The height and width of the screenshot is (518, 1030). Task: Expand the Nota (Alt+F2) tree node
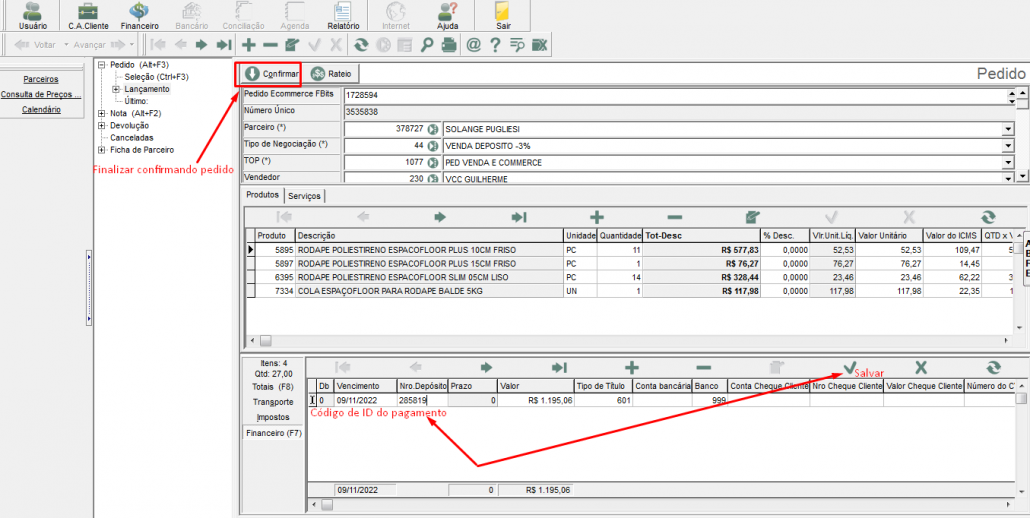[102, 114]
